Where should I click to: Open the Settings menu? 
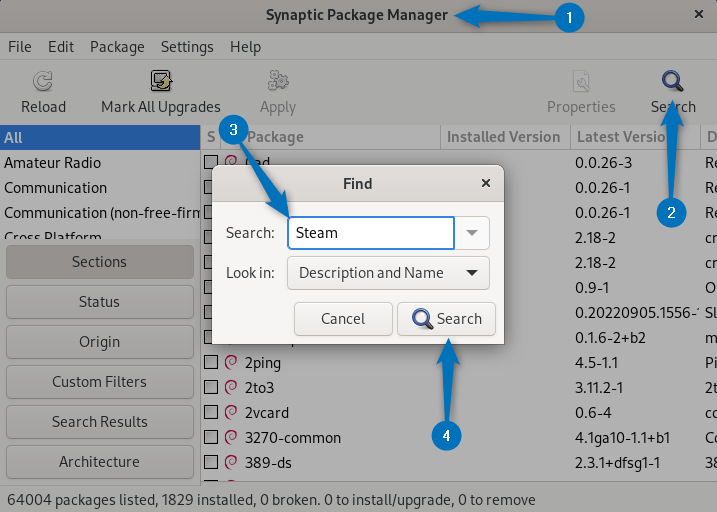click(187, 47)
